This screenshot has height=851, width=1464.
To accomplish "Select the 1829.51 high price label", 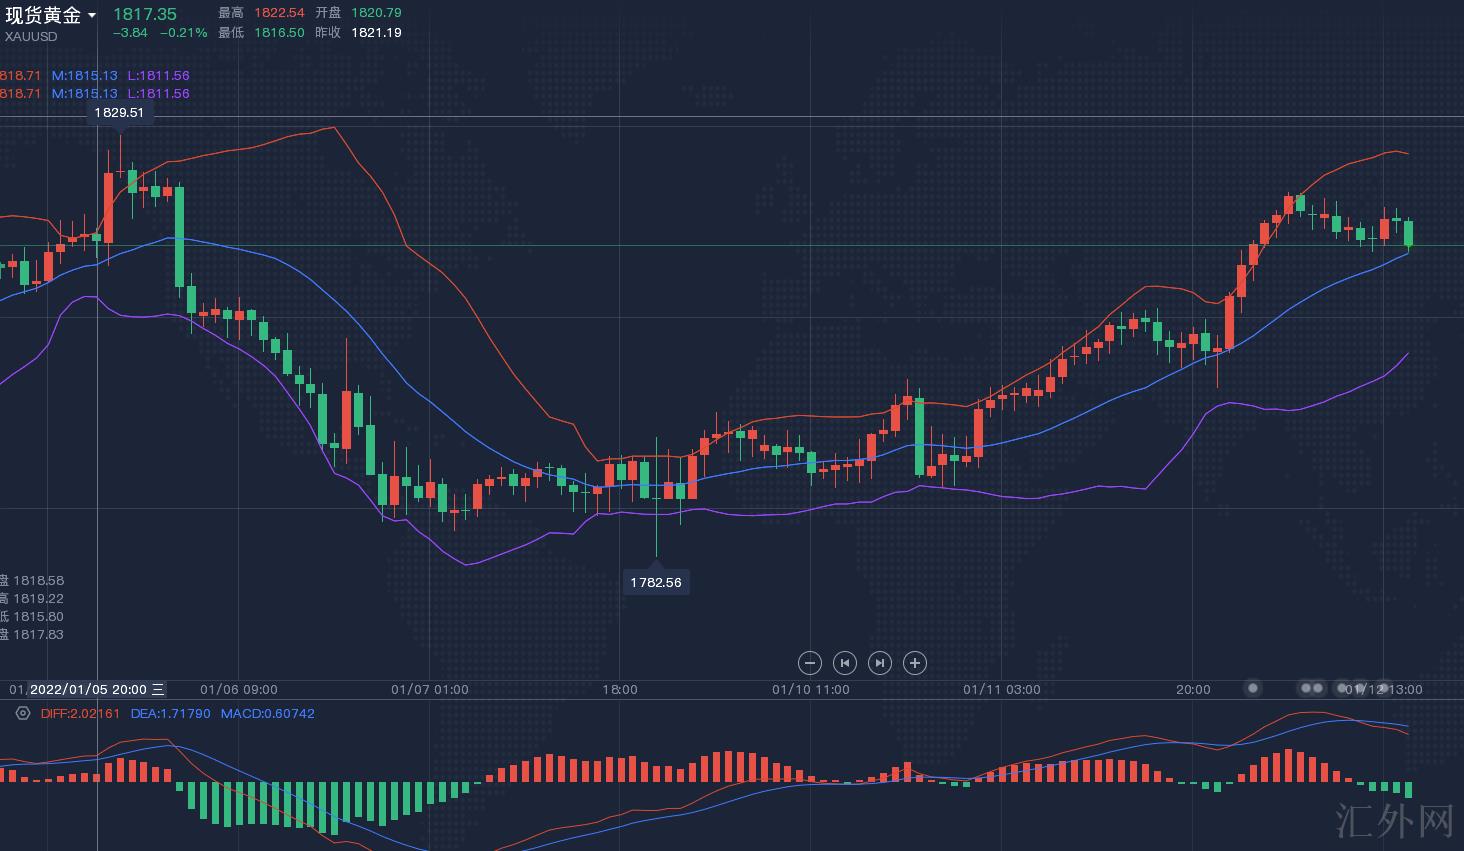I will click(x=119, y=113).
